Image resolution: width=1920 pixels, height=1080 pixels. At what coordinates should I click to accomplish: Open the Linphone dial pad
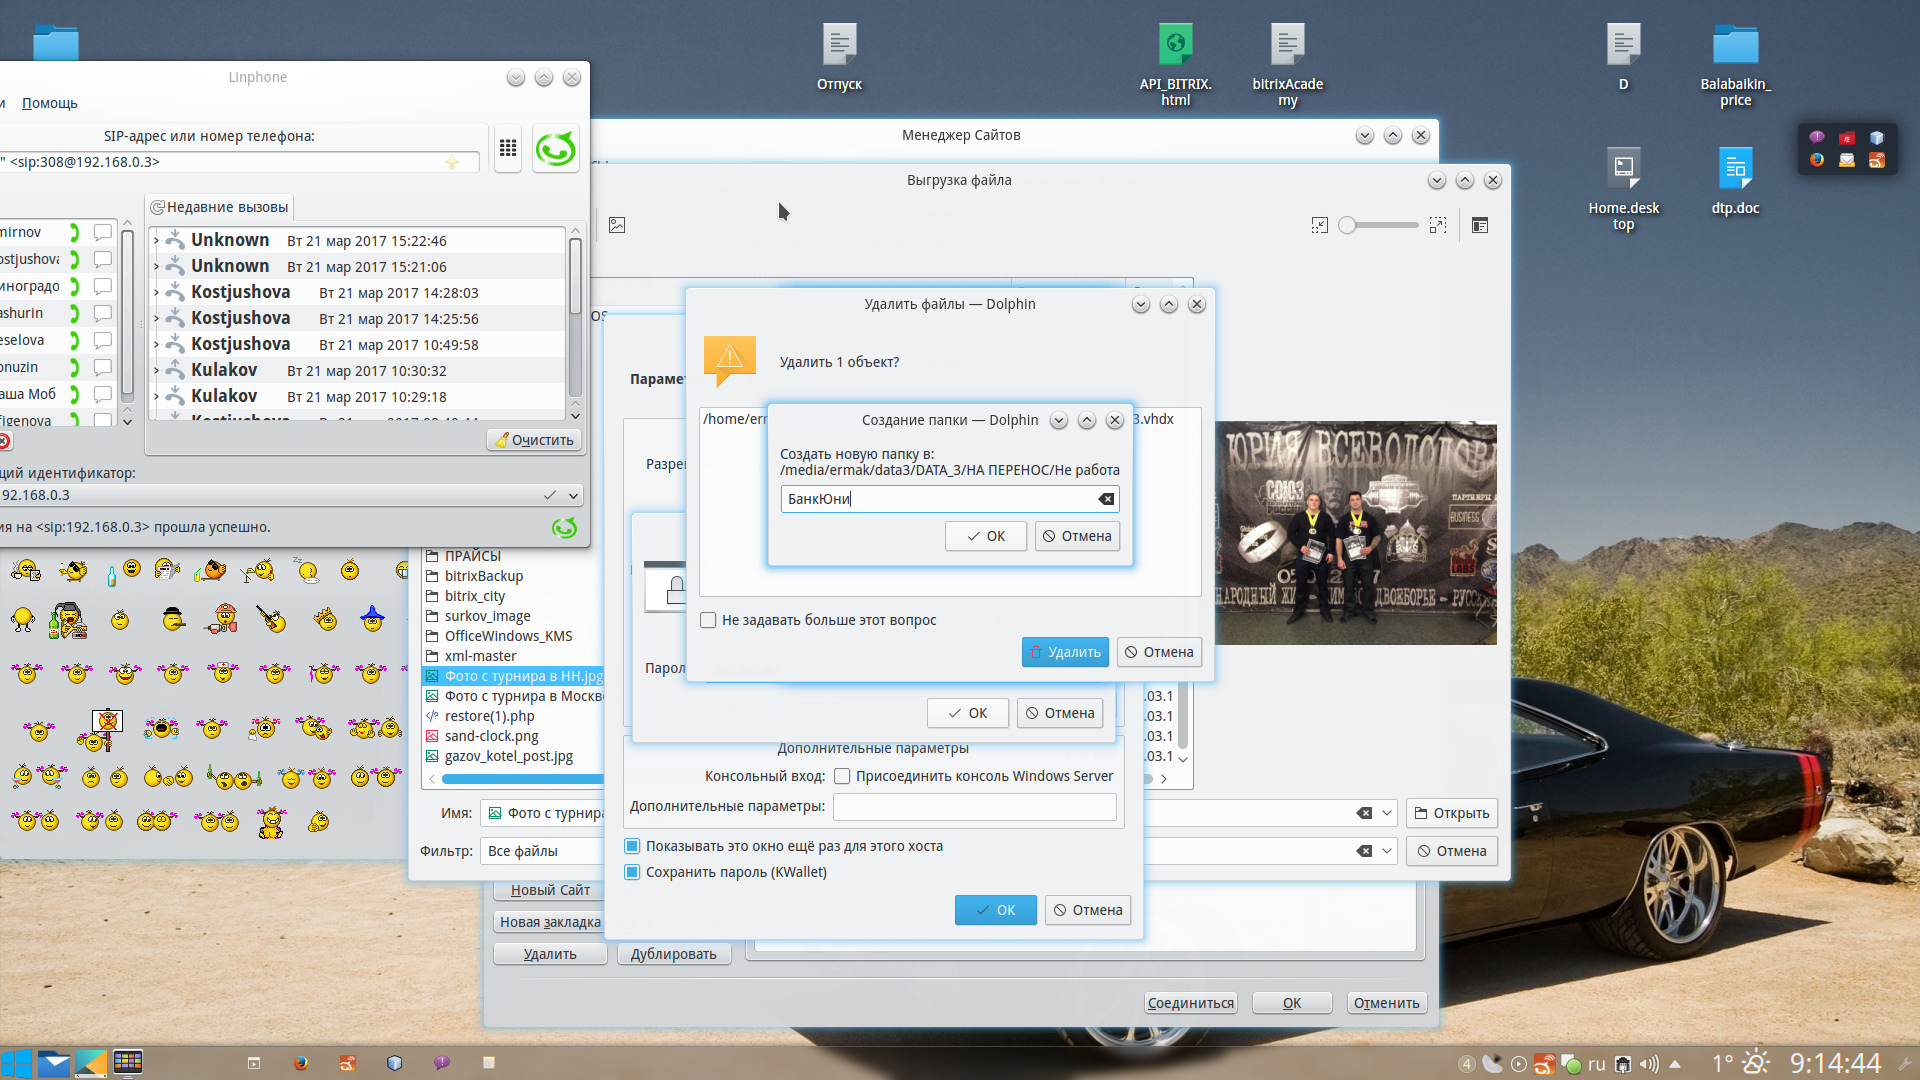508,148
